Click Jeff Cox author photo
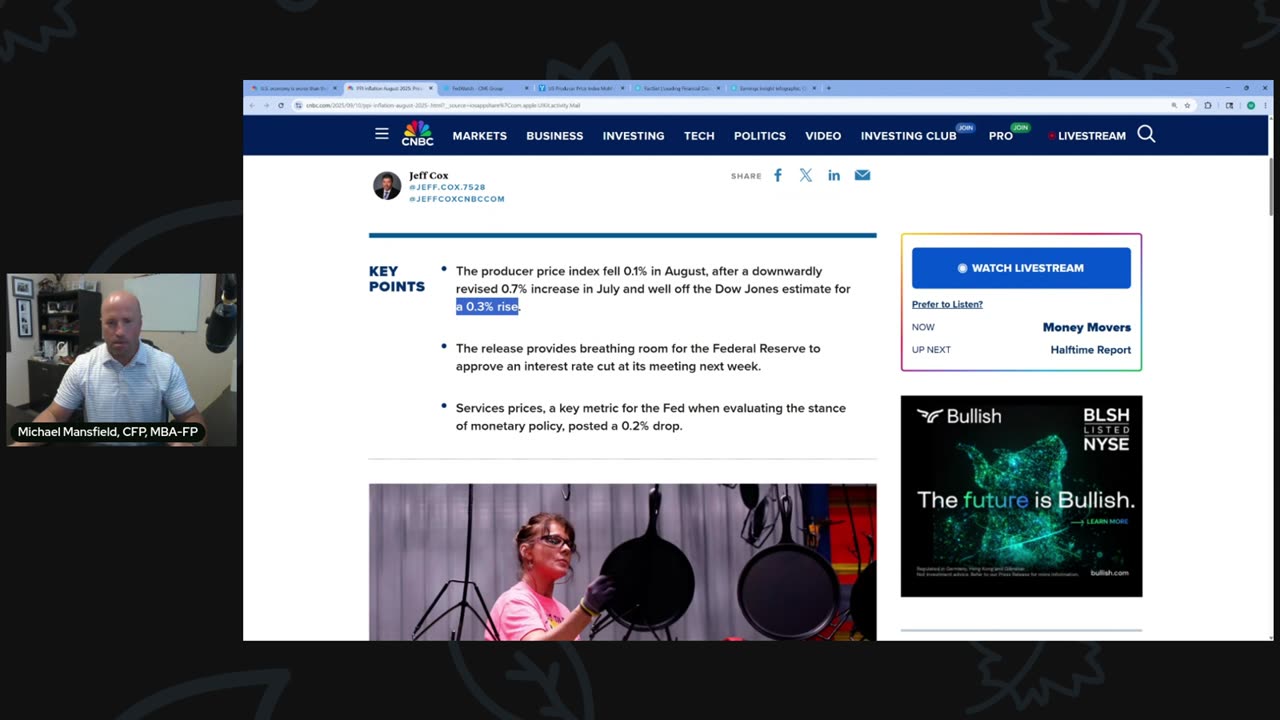This screenshot has height=720, width=1280. point(387,186)
